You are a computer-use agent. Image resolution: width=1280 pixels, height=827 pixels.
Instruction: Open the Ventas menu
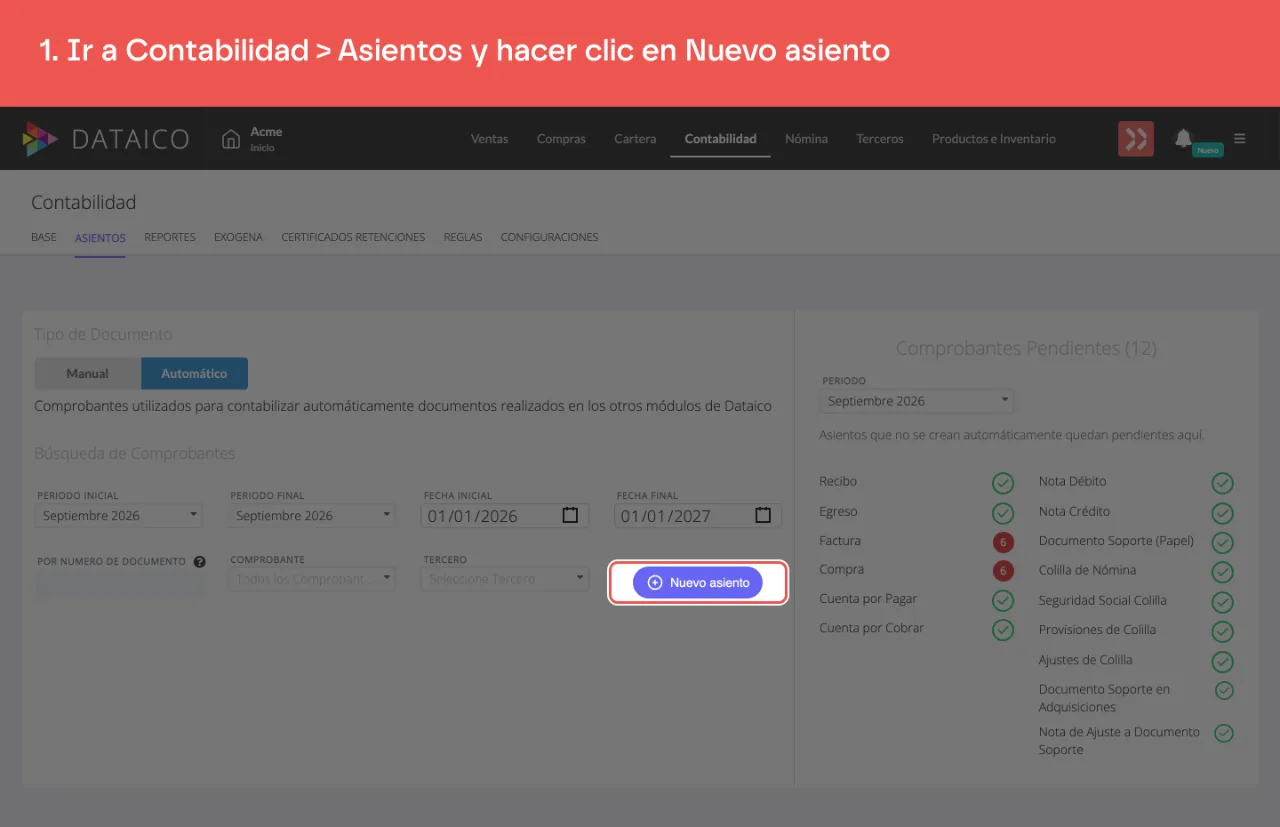coord(489,139)
